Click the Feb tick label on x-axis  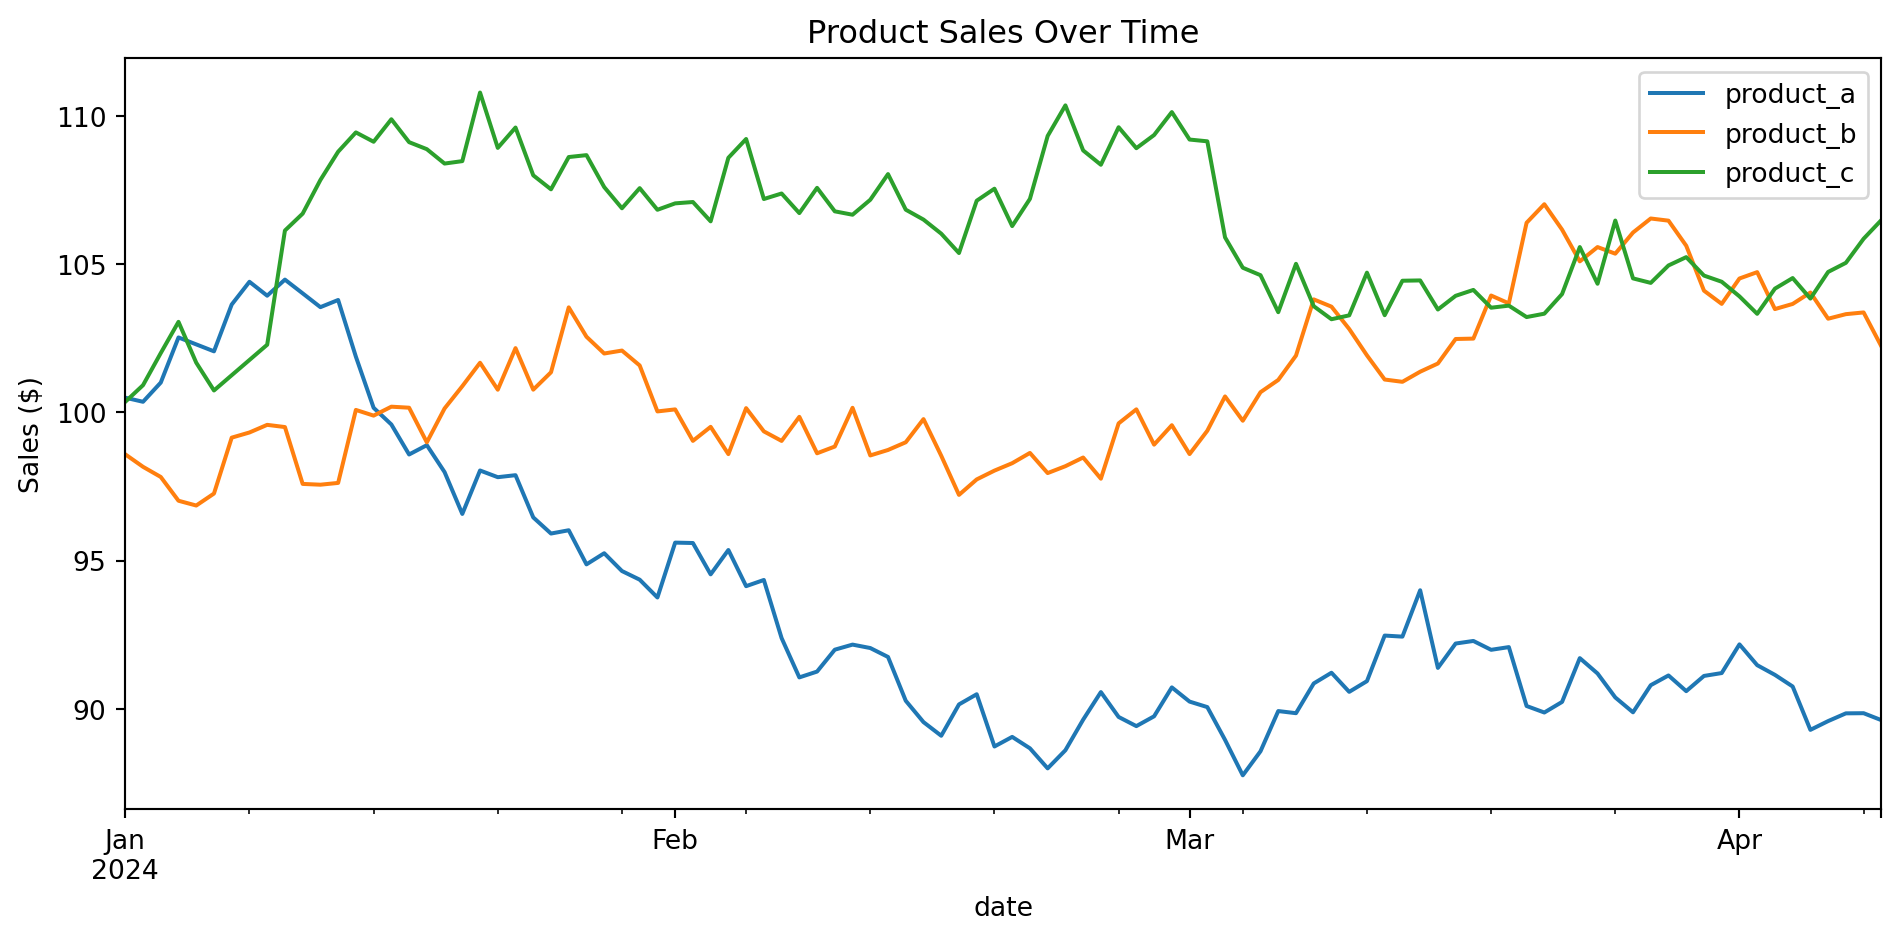(674, 840)
